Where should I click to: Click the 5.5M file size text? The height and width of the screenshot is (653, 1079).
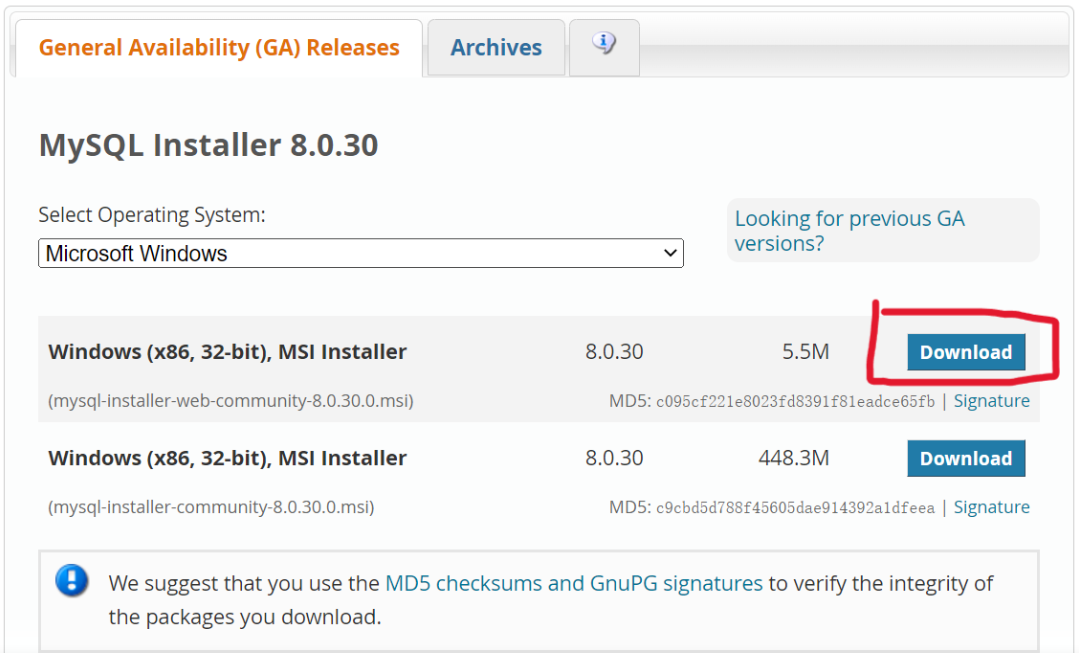point(805,352)
